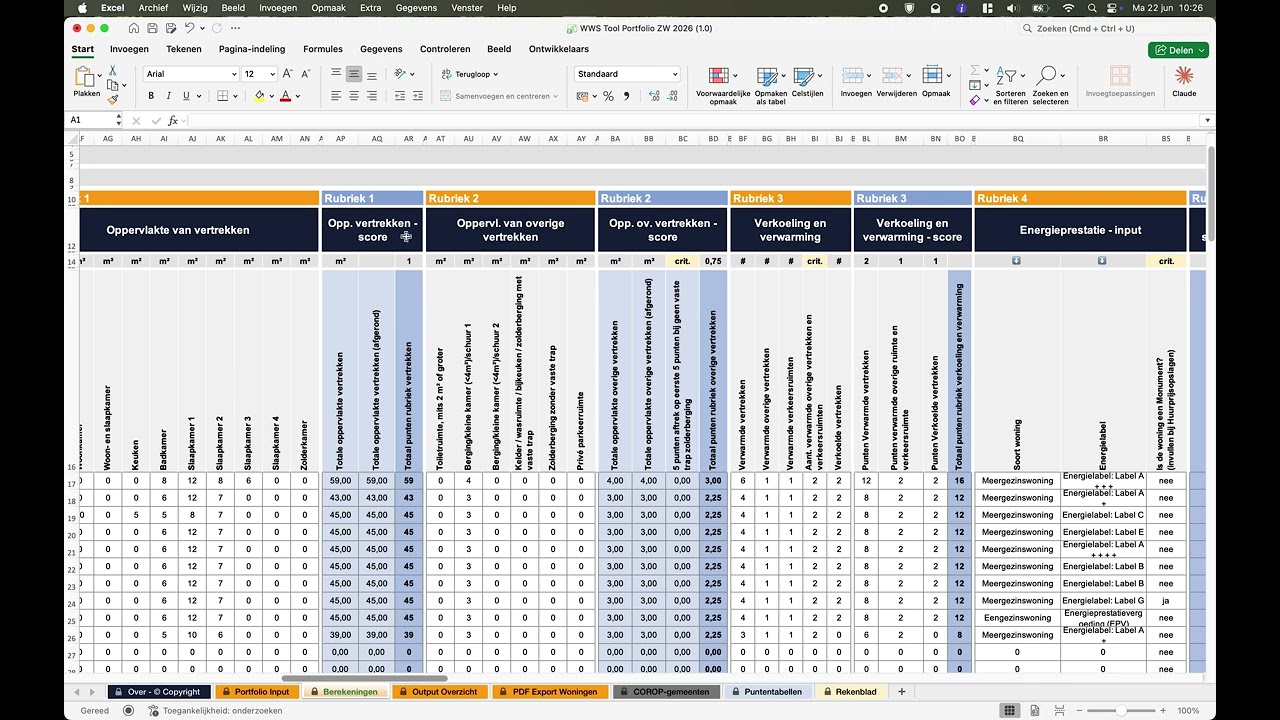Click the Zoeken search field in title bar
The image size is (1280, 720).
click(1112, 28)
